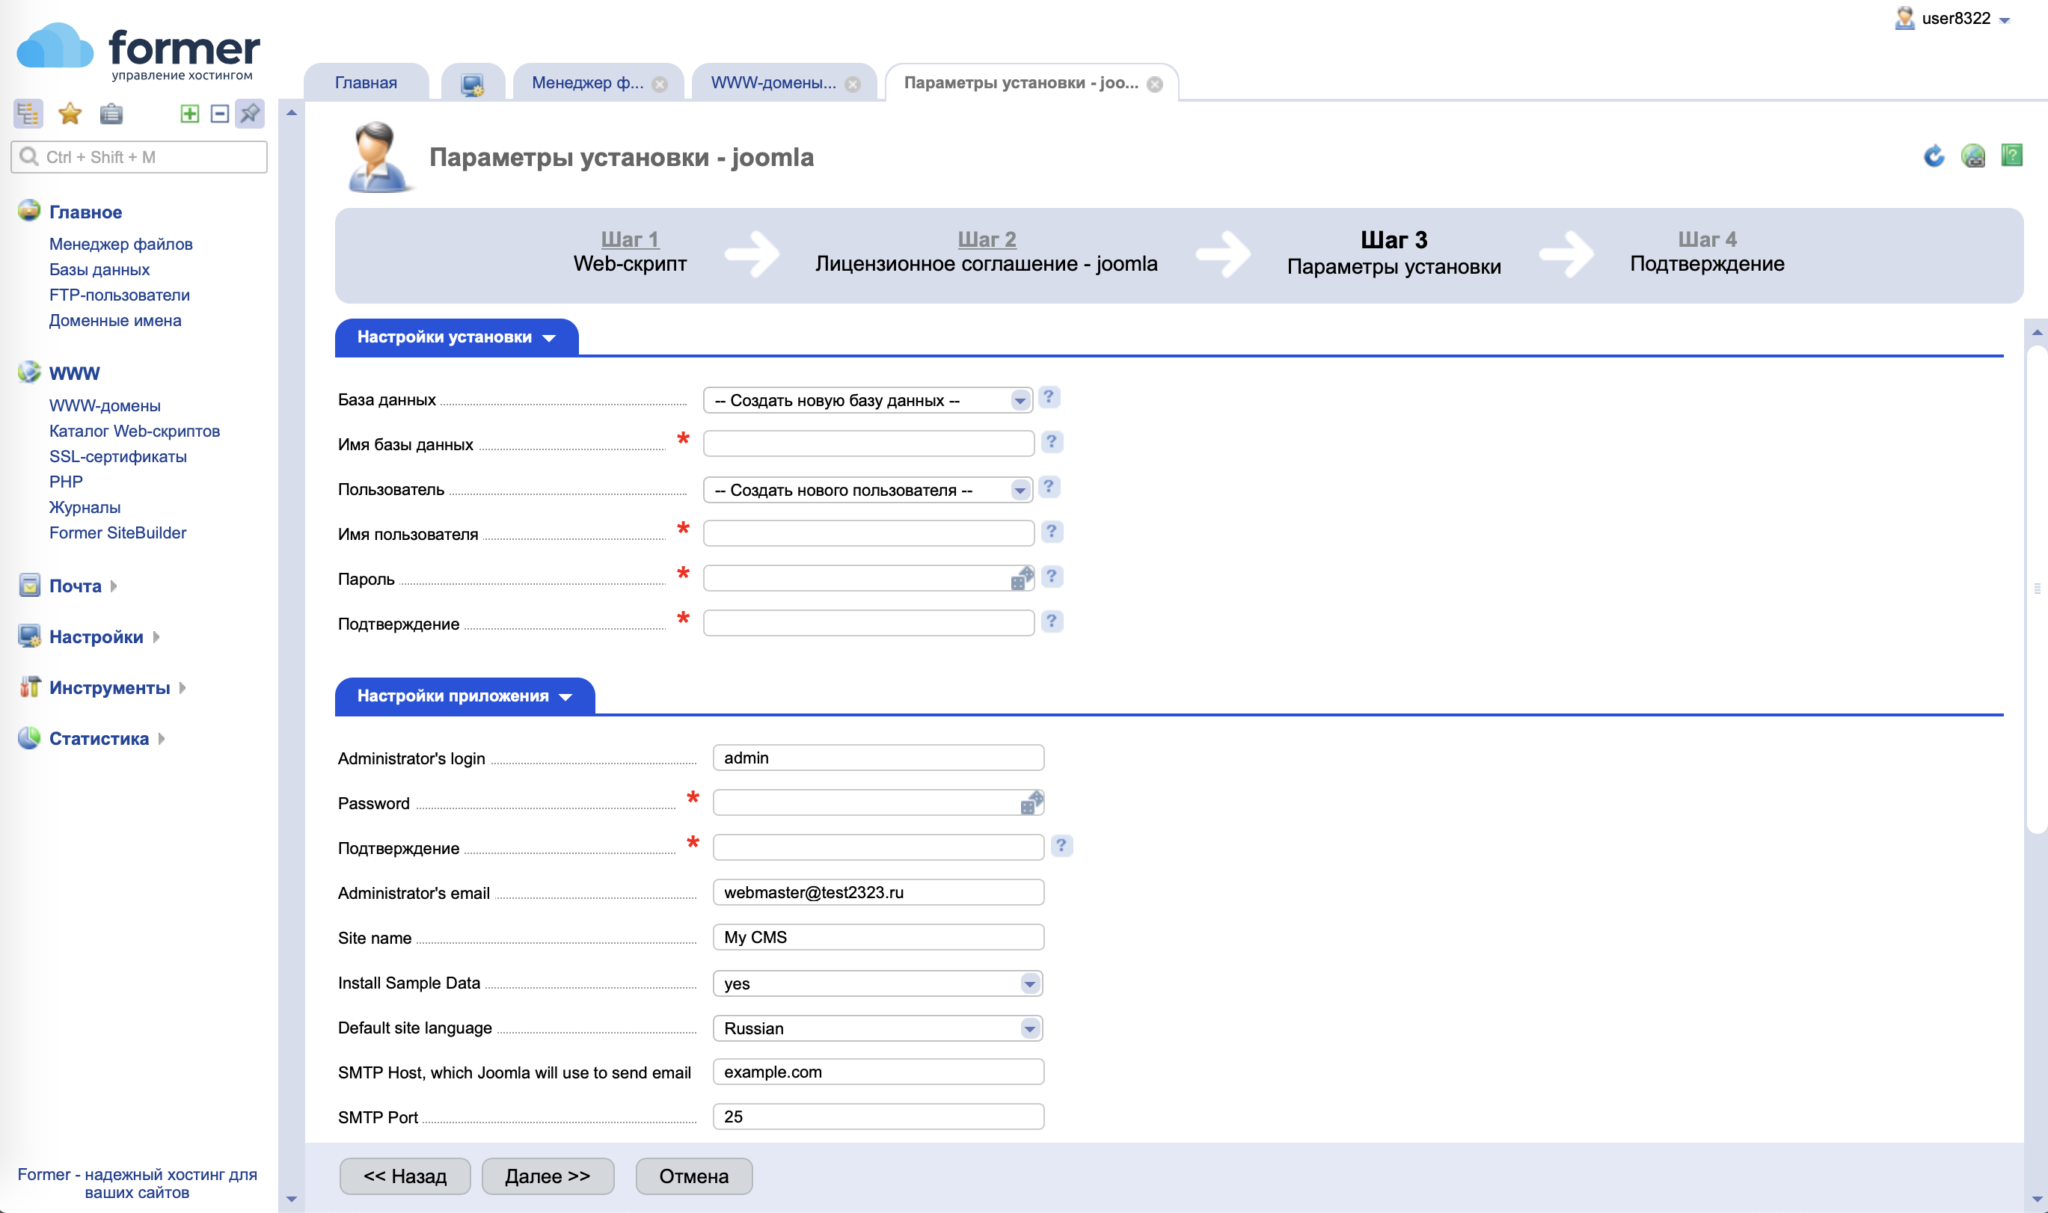Focus the Site name input field
Screen dimensions: 2048x1213
tap(878, 937)
